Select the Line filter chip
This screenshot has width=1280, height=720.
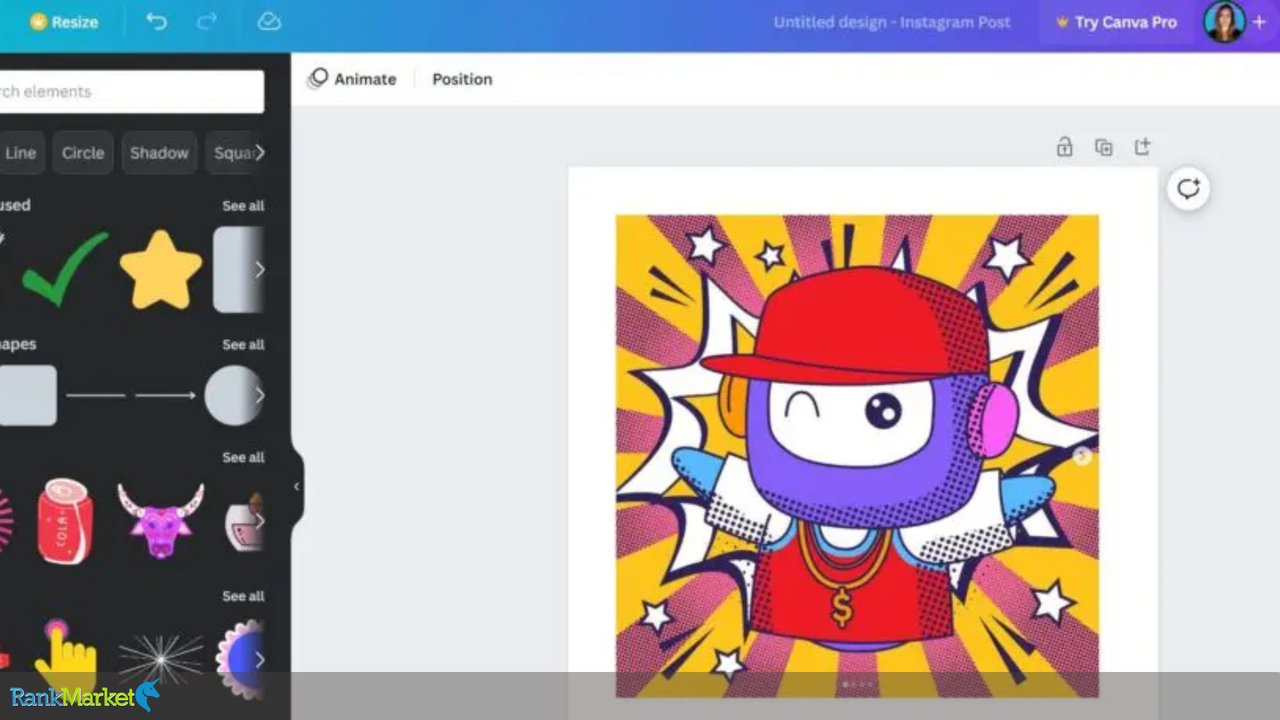21,153
